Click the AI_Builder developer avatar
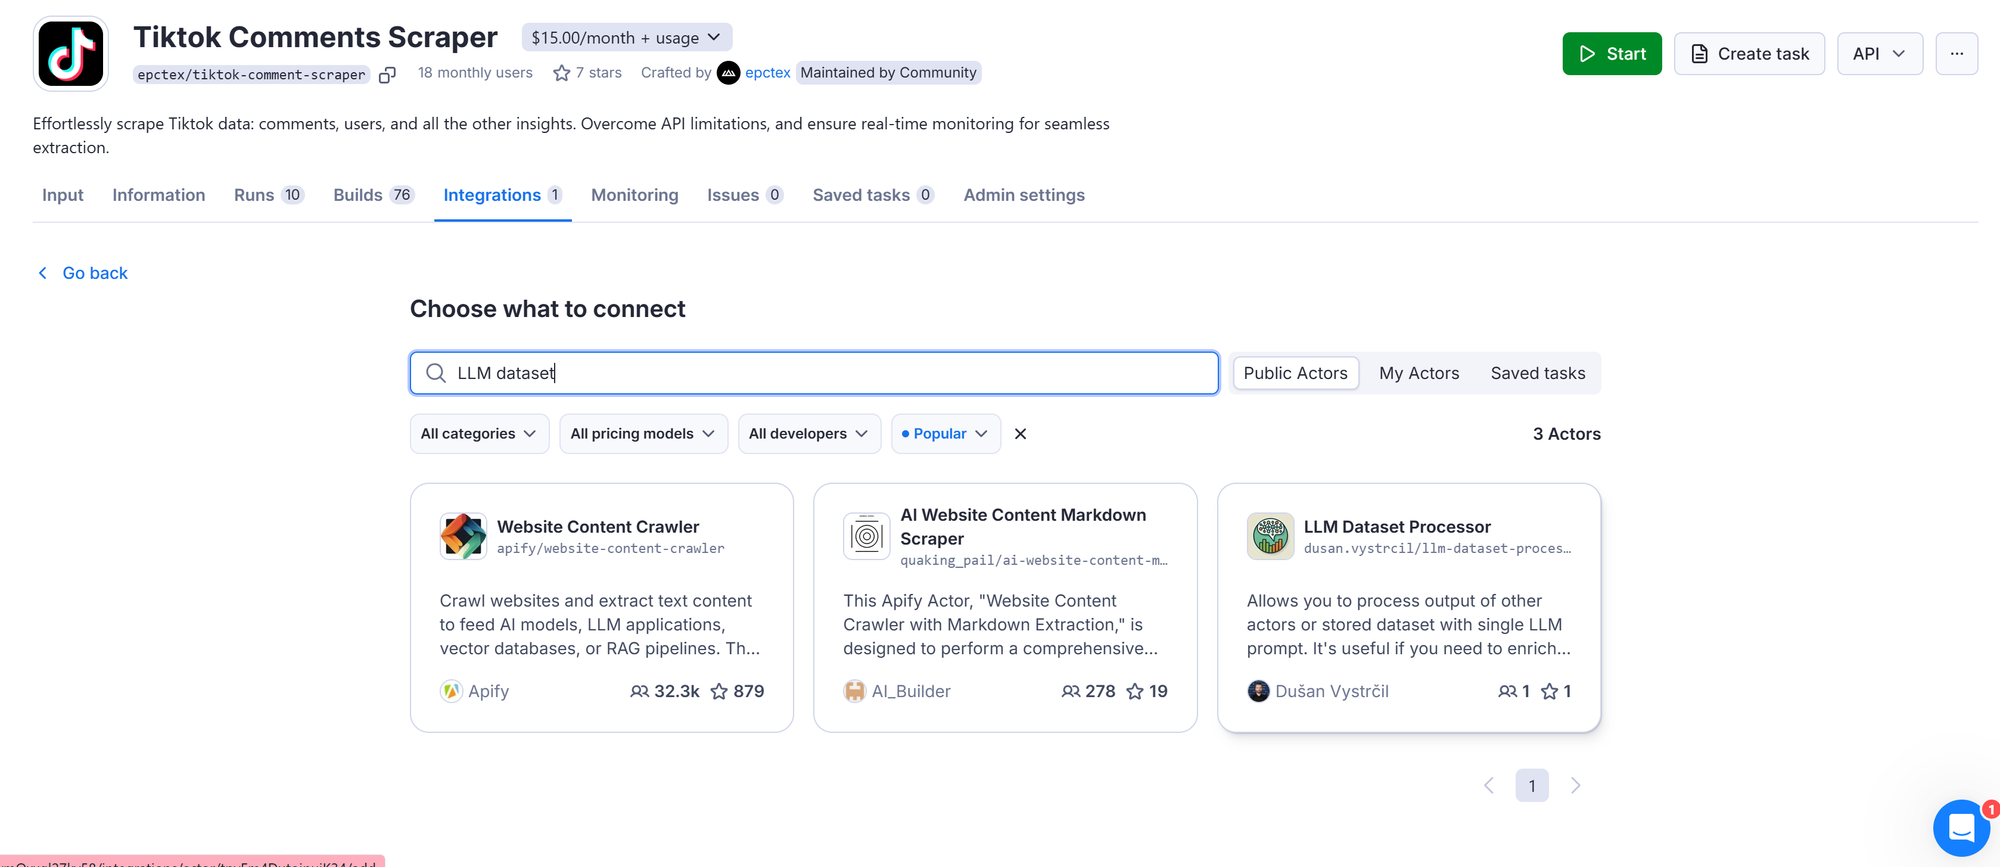The image size is (2000, 867). point(854,691)
